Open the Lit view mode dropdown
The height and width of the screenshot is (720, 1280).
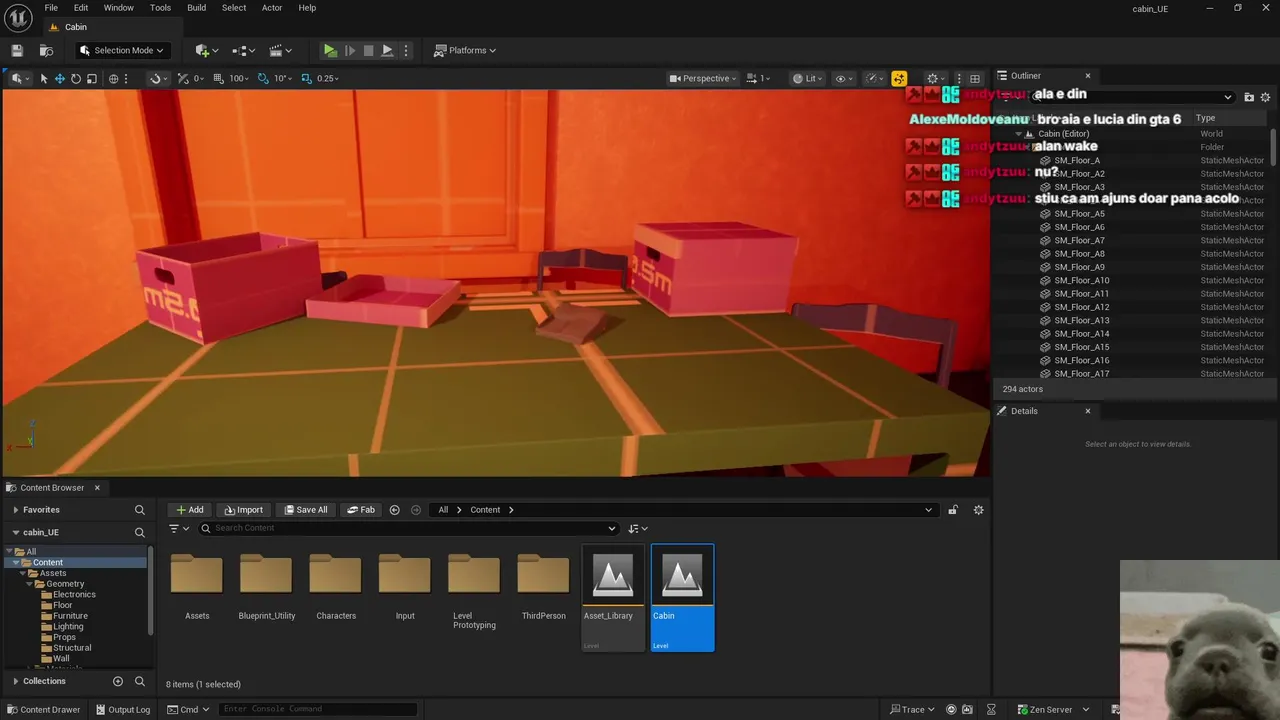click(806, 78)
